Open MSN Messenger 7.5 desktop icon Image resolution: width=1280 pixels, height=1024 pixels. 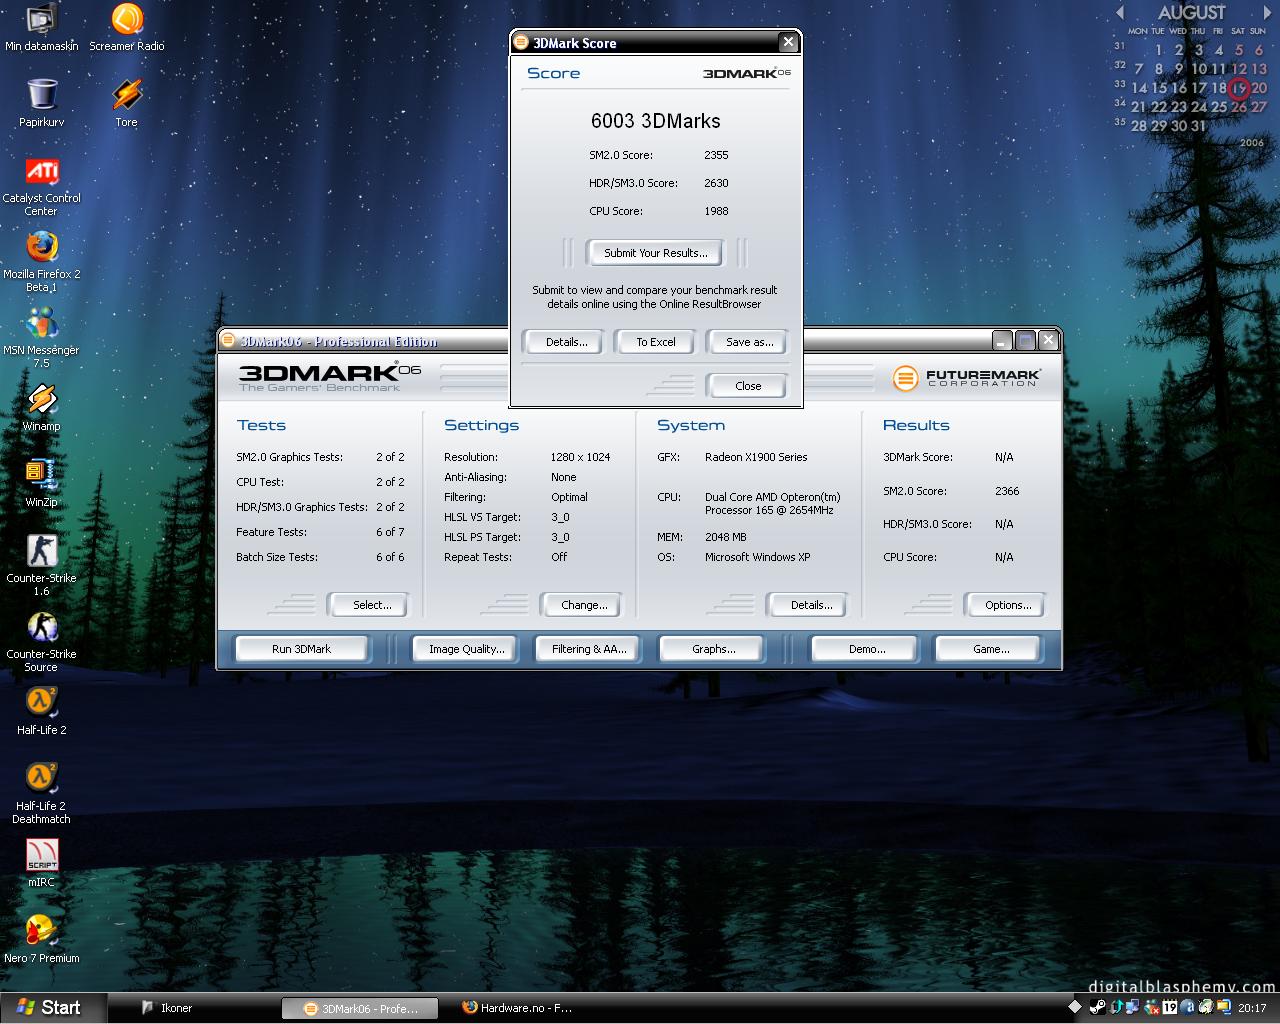click(x=41, y=338)
